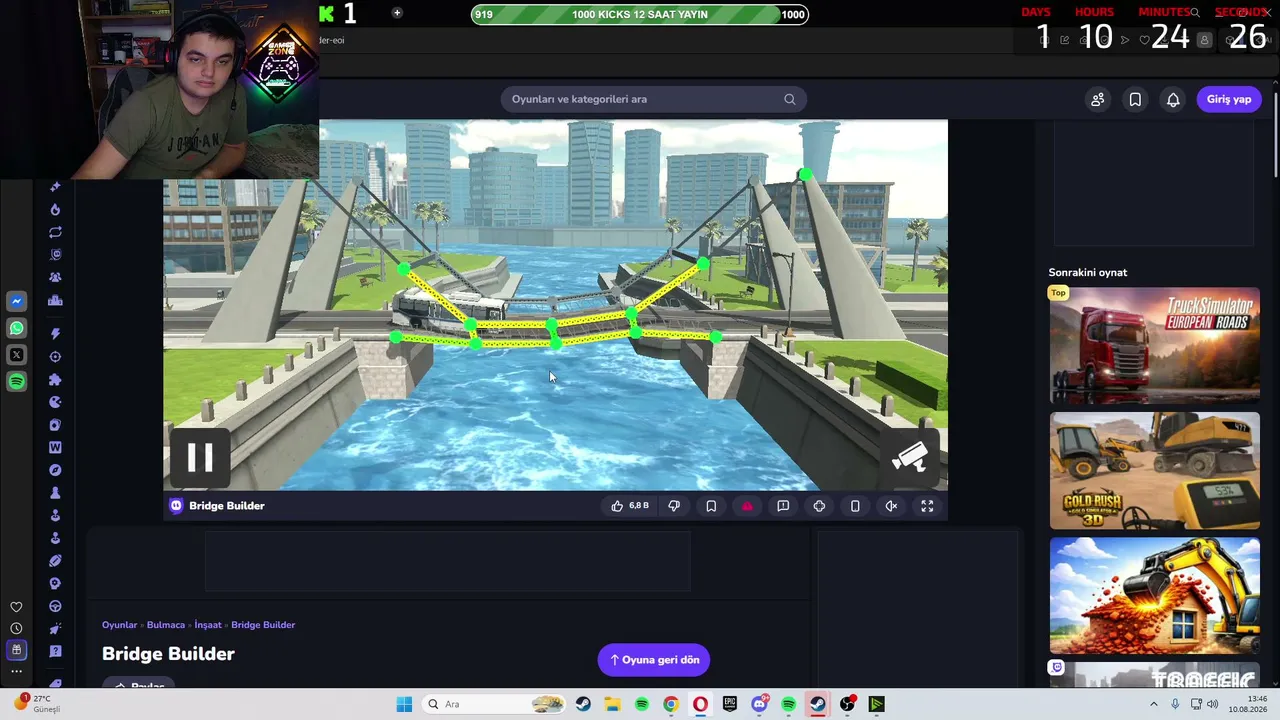Open the Pac-Man arcade category icon

point(55,402)
